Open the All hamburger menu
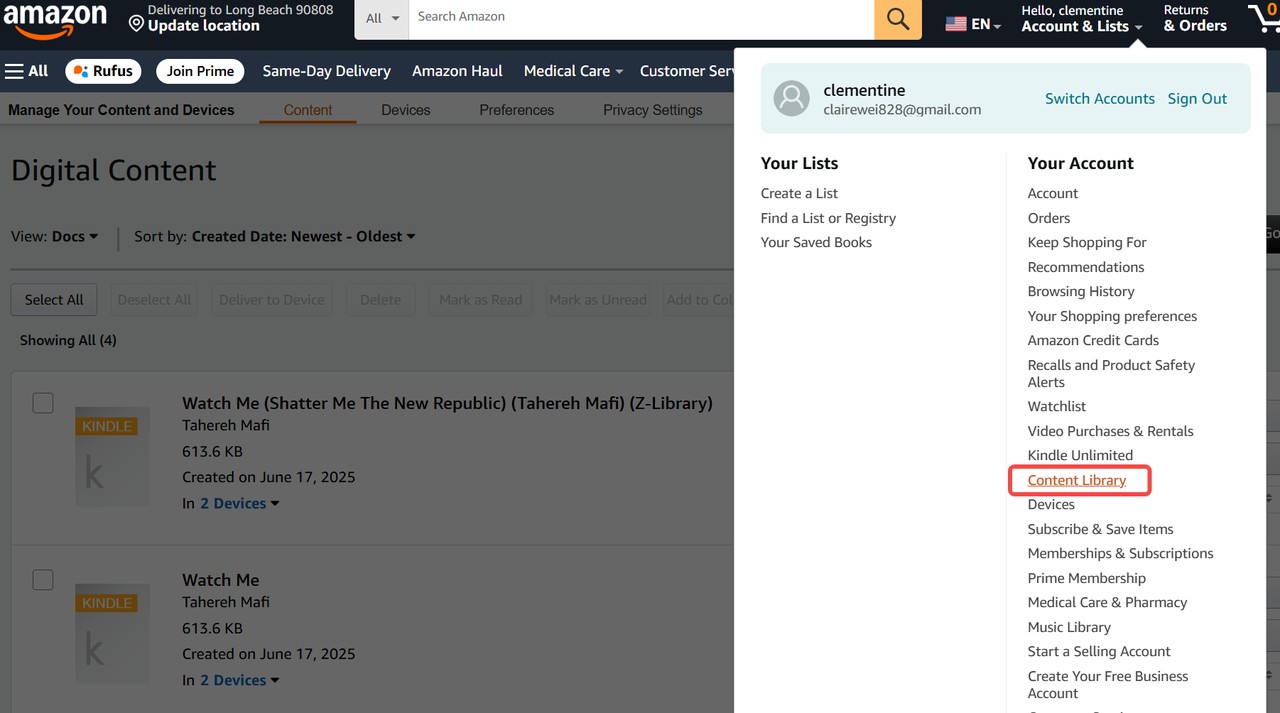1280x713 pixels. coord(27,71)
